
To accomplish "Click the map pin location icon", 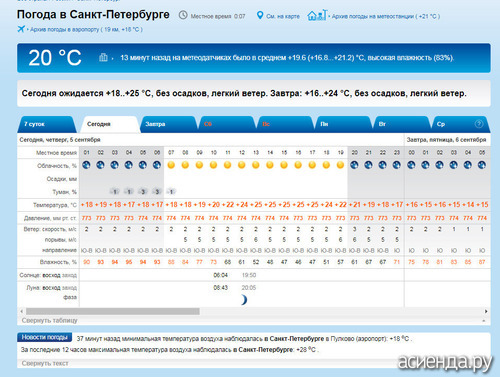I will pyautogui.click(x=260, y=15).
